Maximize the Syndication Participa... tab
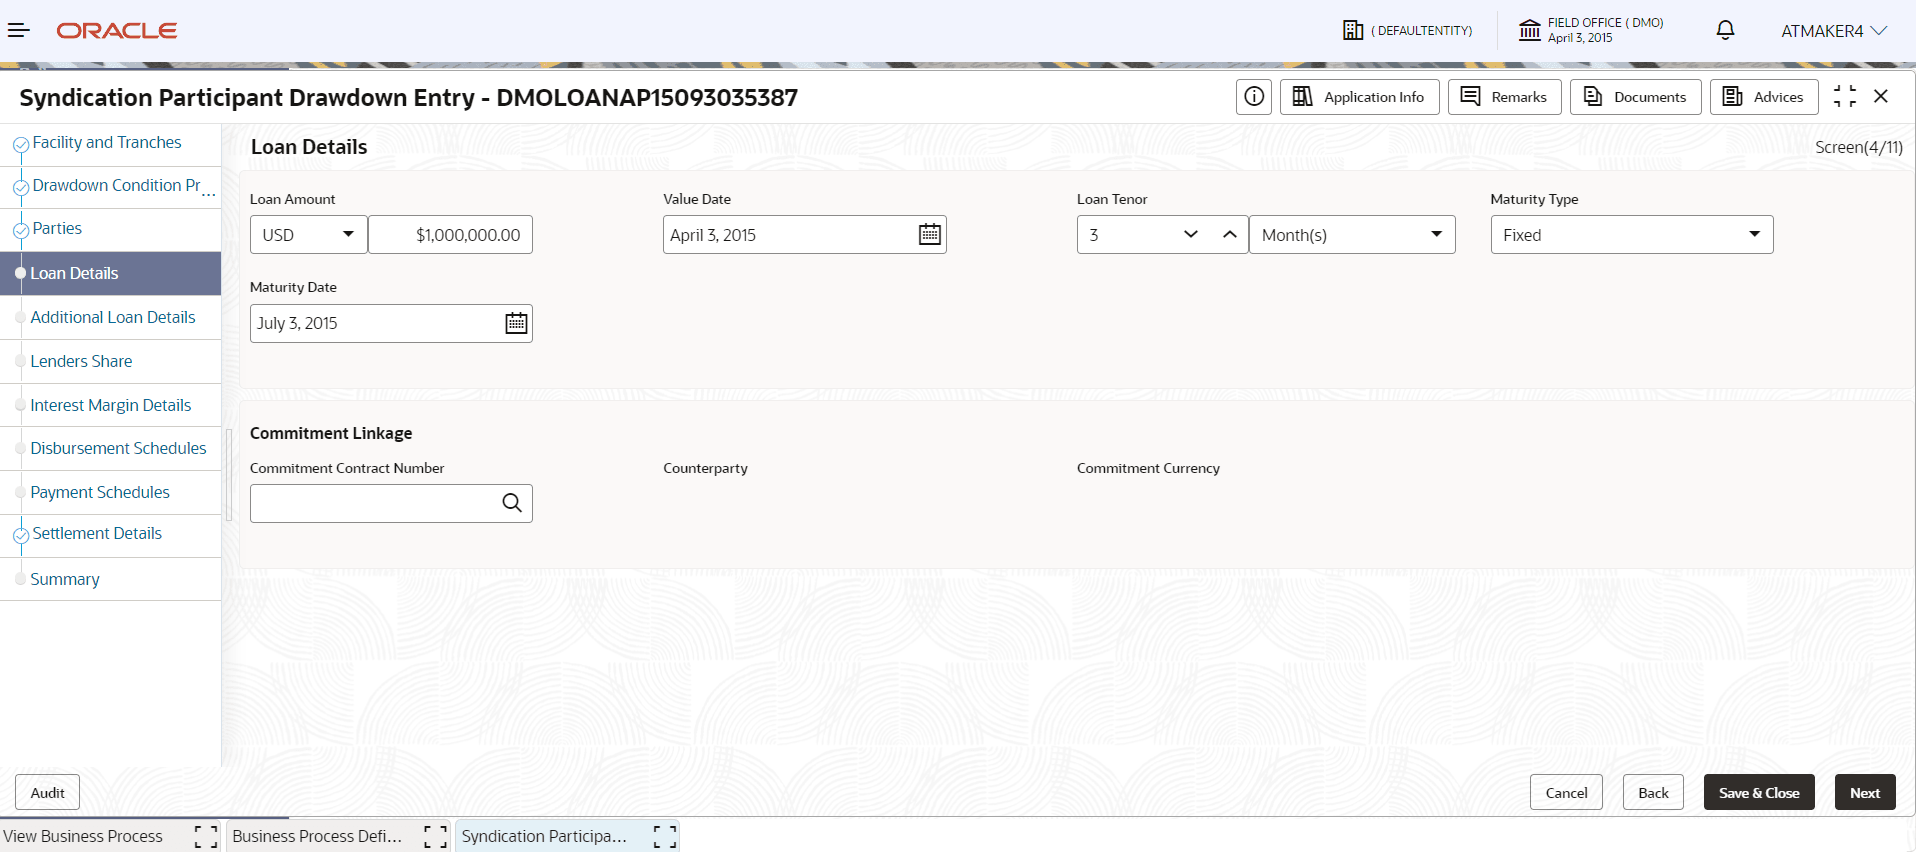This screenshot has height=852, width=1916. (666, 836)
